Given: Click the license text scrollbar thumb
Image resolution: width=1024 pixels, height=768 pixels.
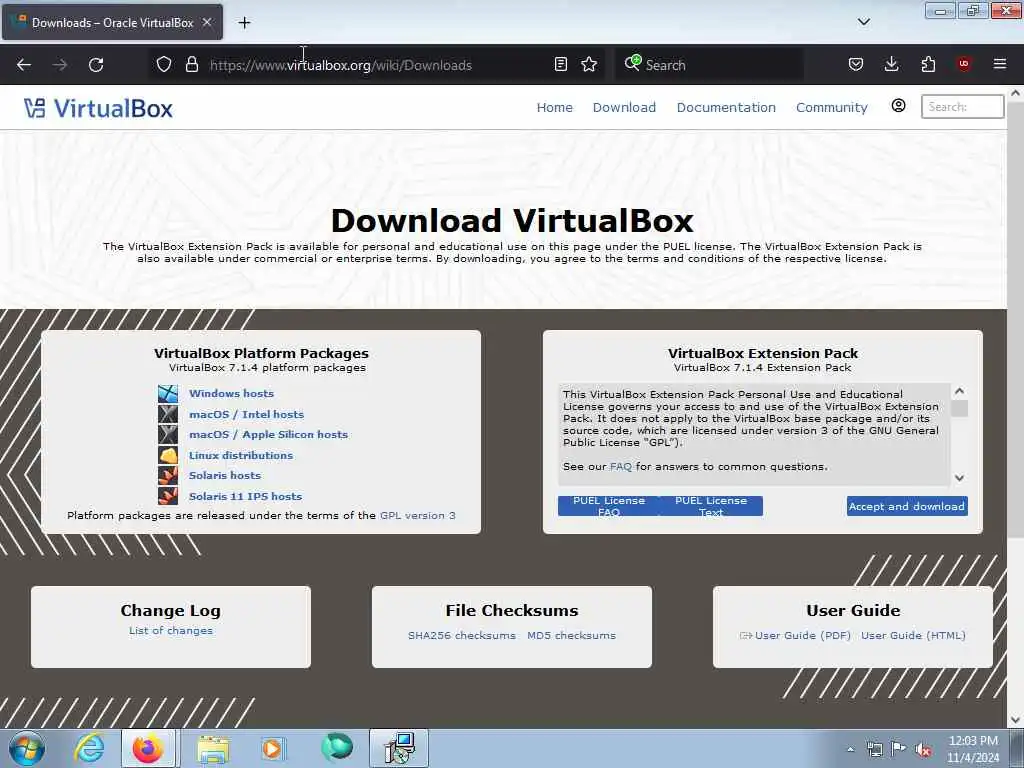Looking at the screenshot, I should pyautogui.click(x=959, y=409).
